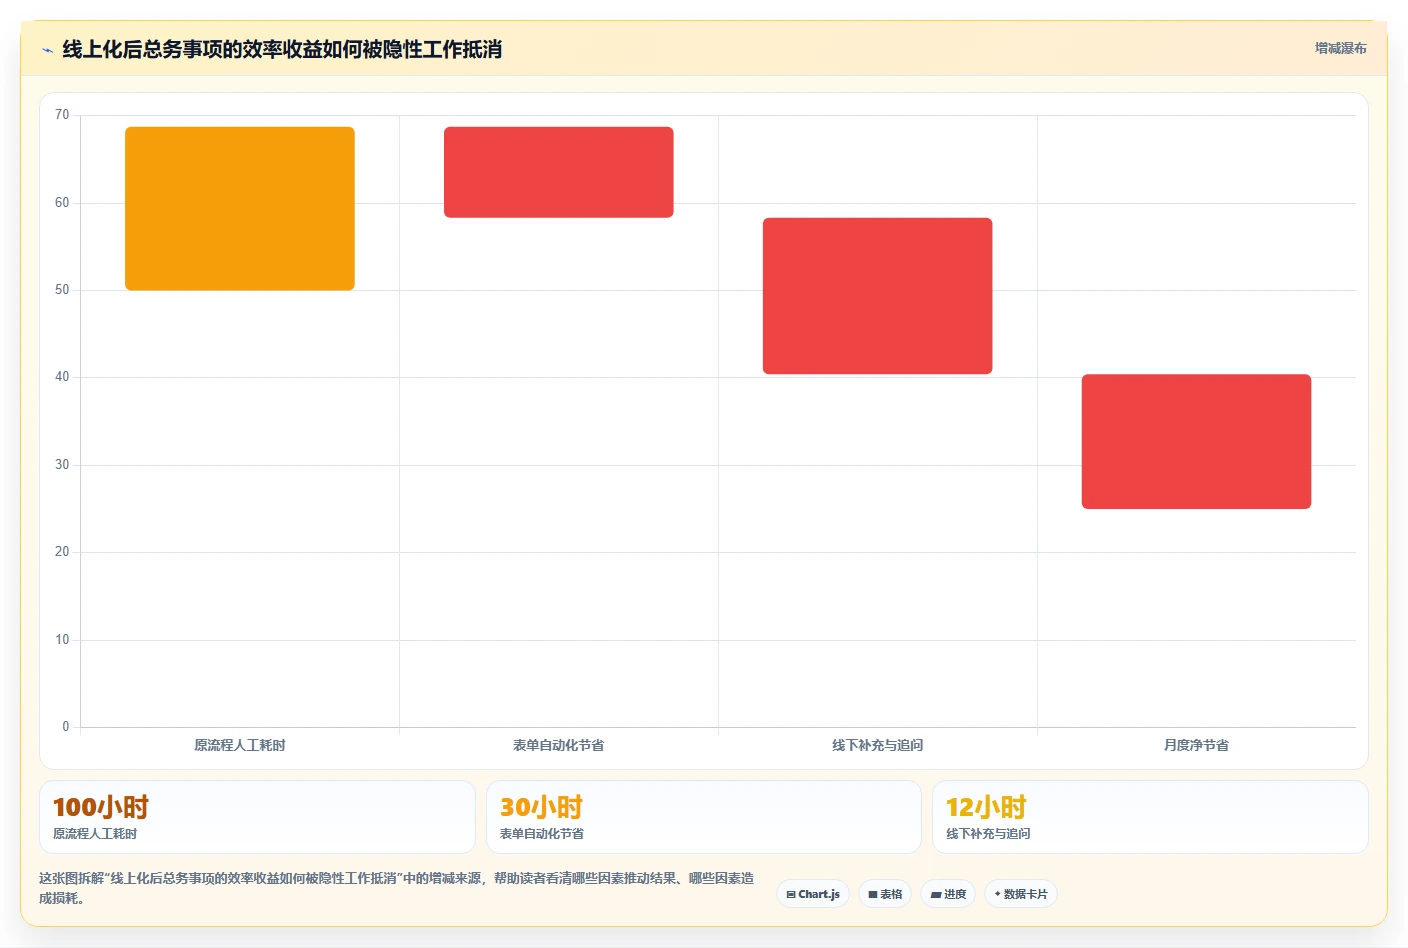Click the chart title 线上化后总务事项的效率收益
1408x948 pixels.
(282, 49)
